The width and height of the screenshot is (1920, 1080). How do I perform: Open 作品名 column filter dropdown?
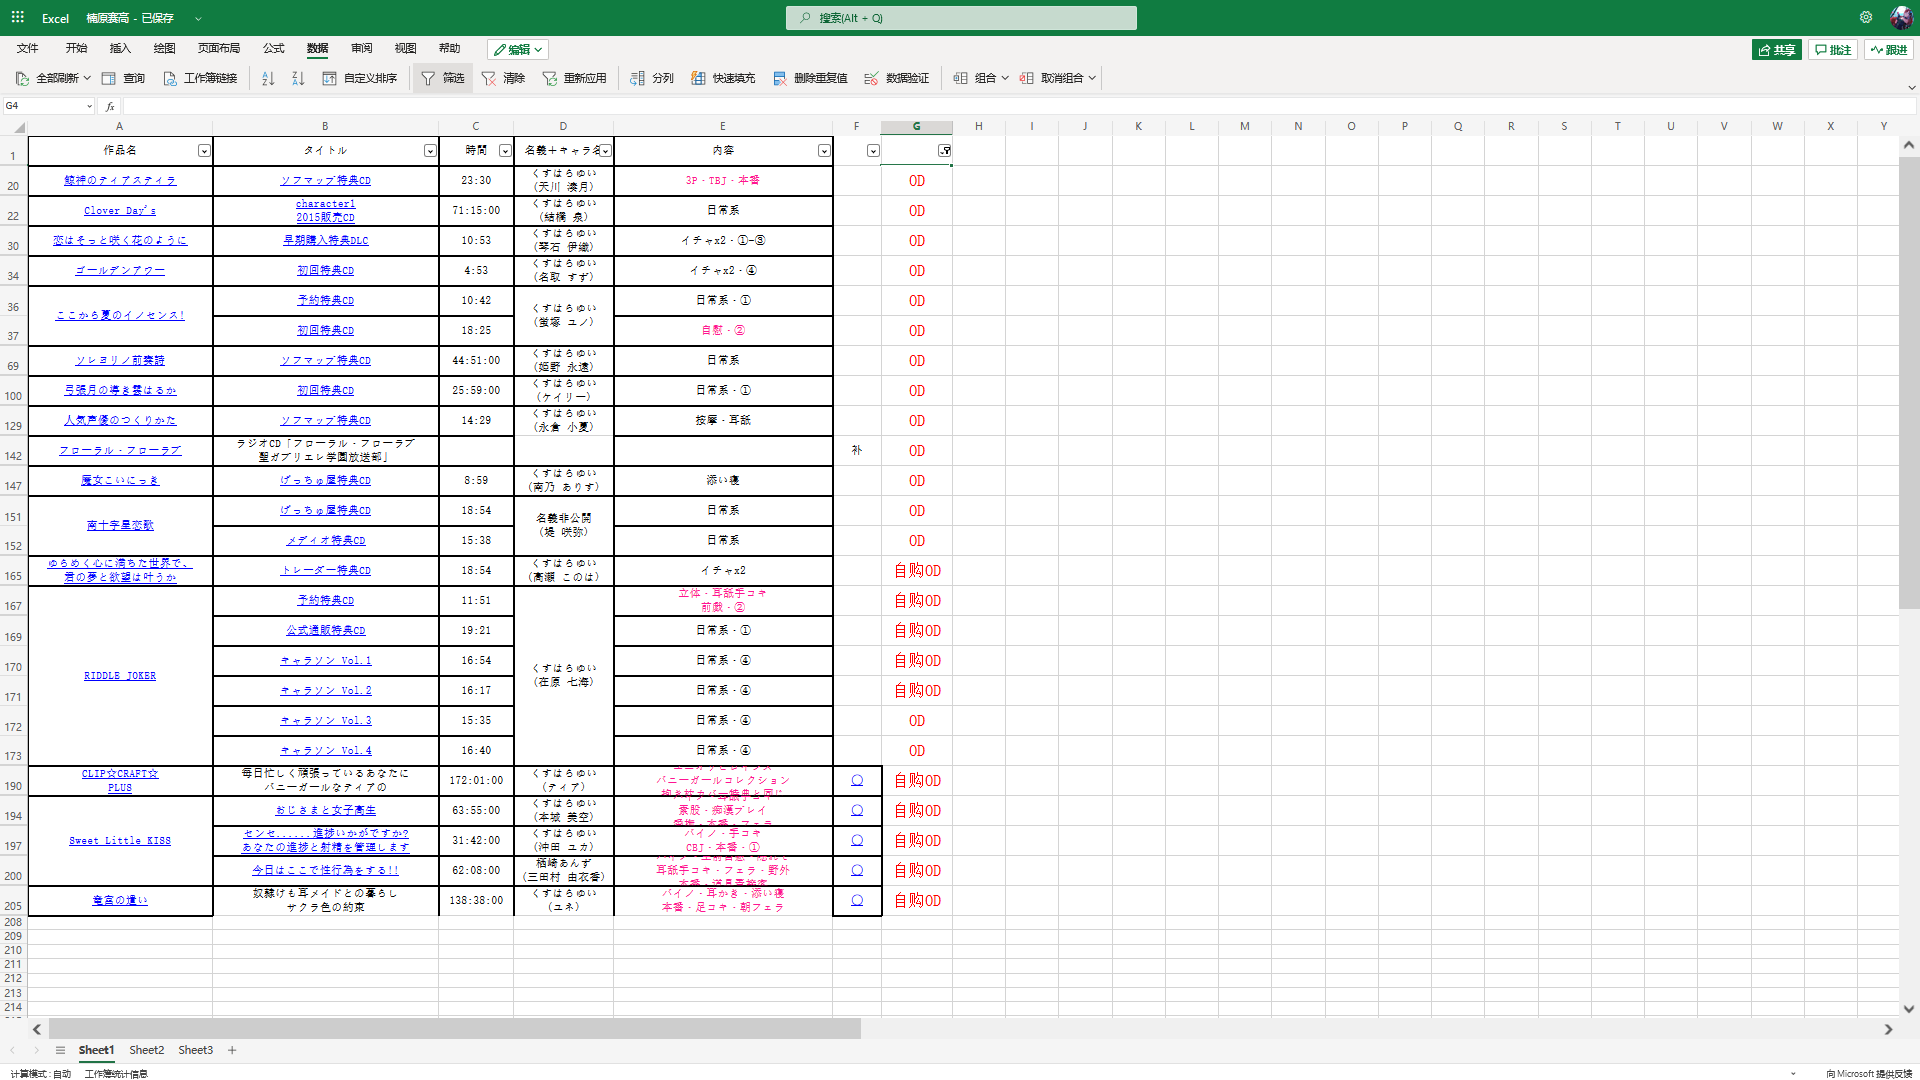tap(204, 151)
